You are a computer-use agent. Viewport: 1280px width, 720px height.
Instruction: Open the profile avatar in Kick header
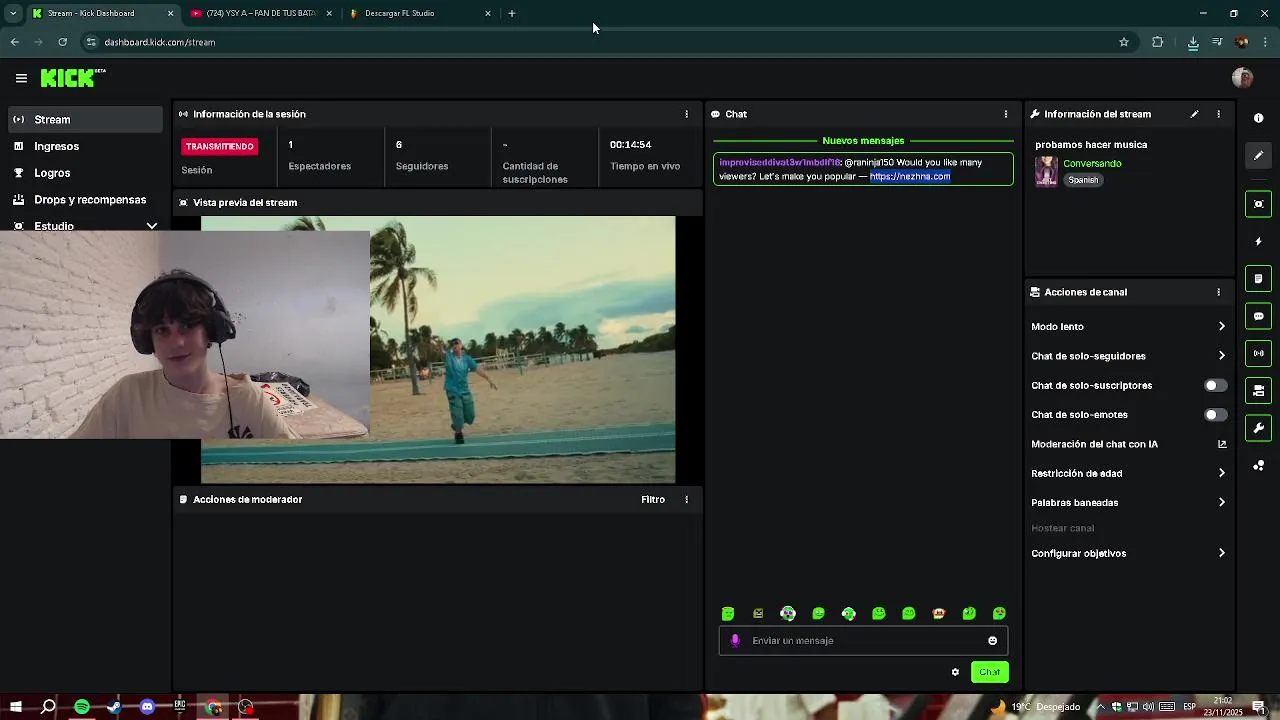(1242, 78)
